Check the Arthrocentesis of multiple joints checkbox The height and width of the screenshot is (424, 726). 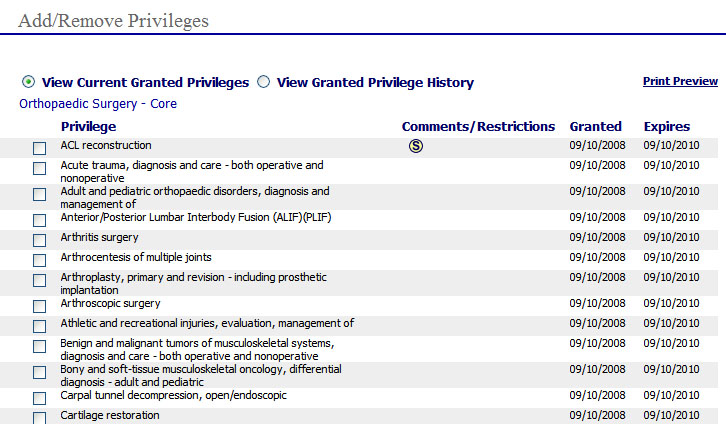pyautogui.click(x=39, y=260)
